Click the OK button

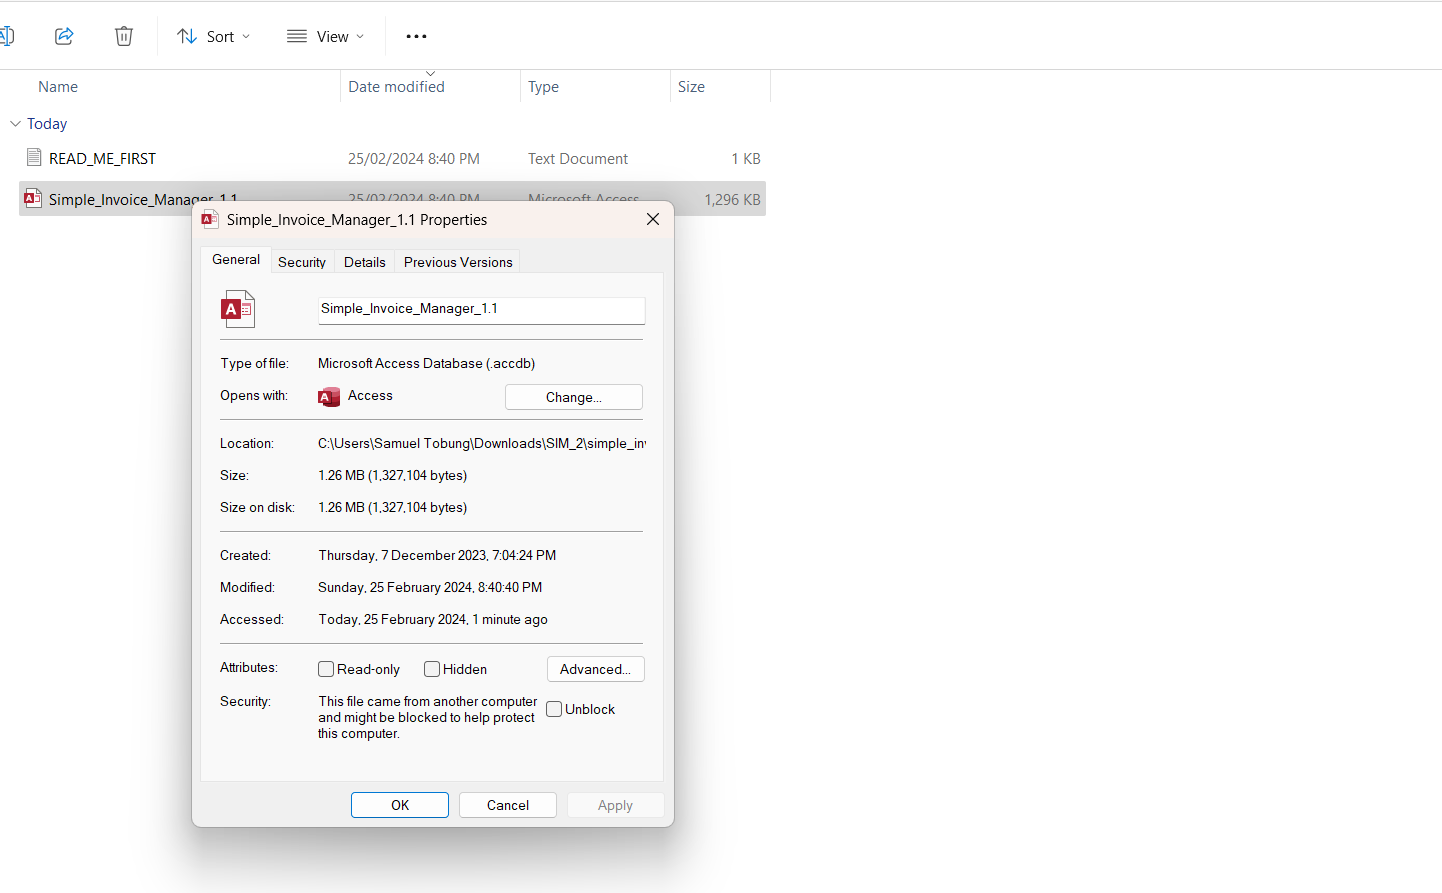click(x=400, y=805)
